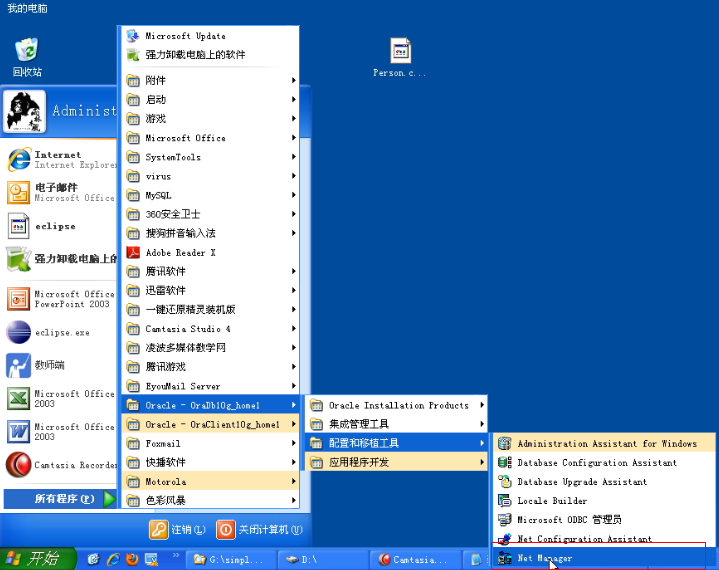Click the 注销 log off button
Screen dimensions: 719x570
point(177,530)
